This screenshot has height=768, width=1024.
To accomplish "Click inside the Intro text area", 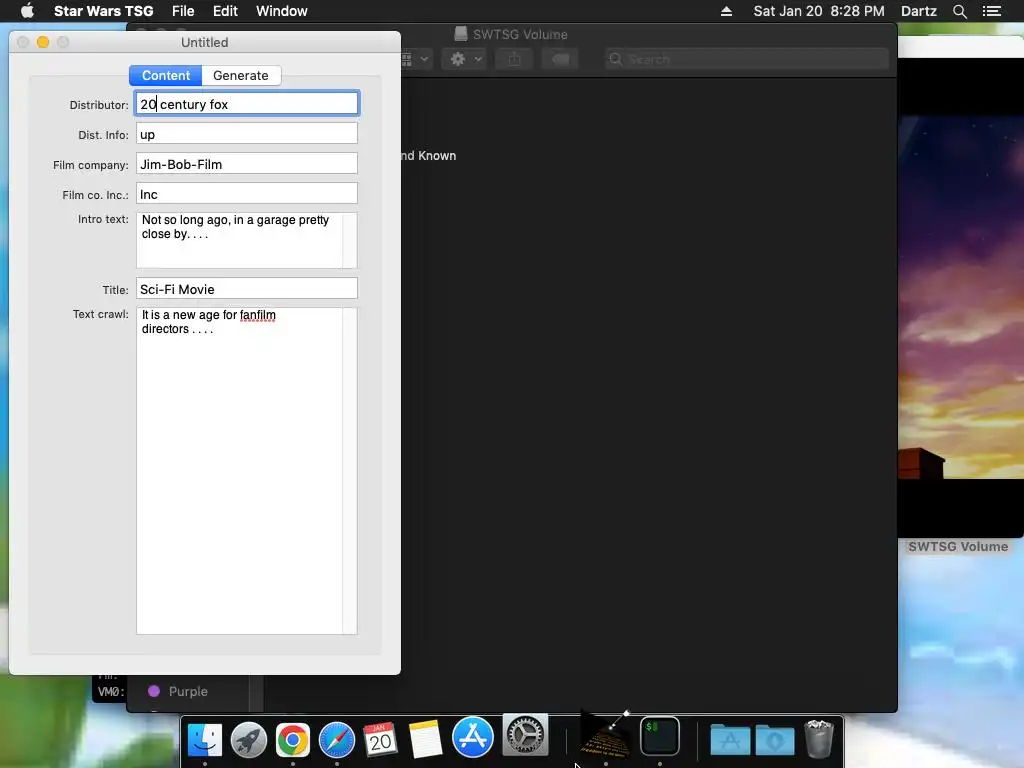I will coord(239,240).
